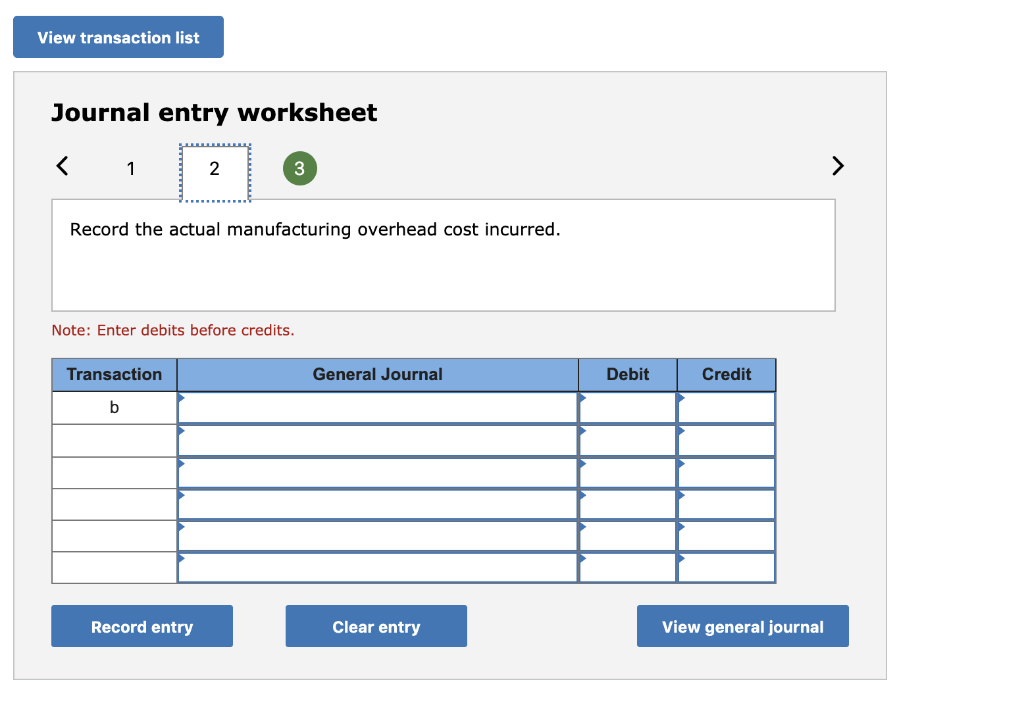Click Credit field in fifth row
1024x705 pixels.
coord(727,536)
